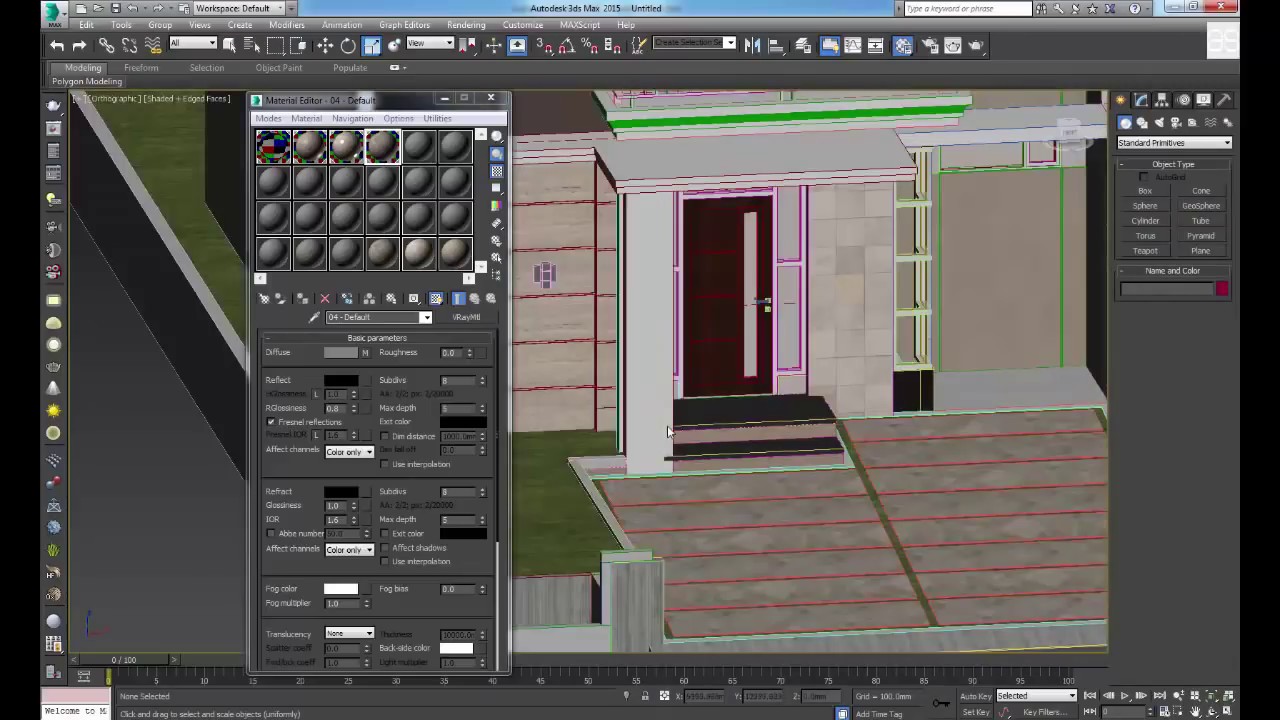The height and width of the screenshot is (720, 1280).
Task: Open refract Affect channels Color only dropdown
Action: (349, 549)
